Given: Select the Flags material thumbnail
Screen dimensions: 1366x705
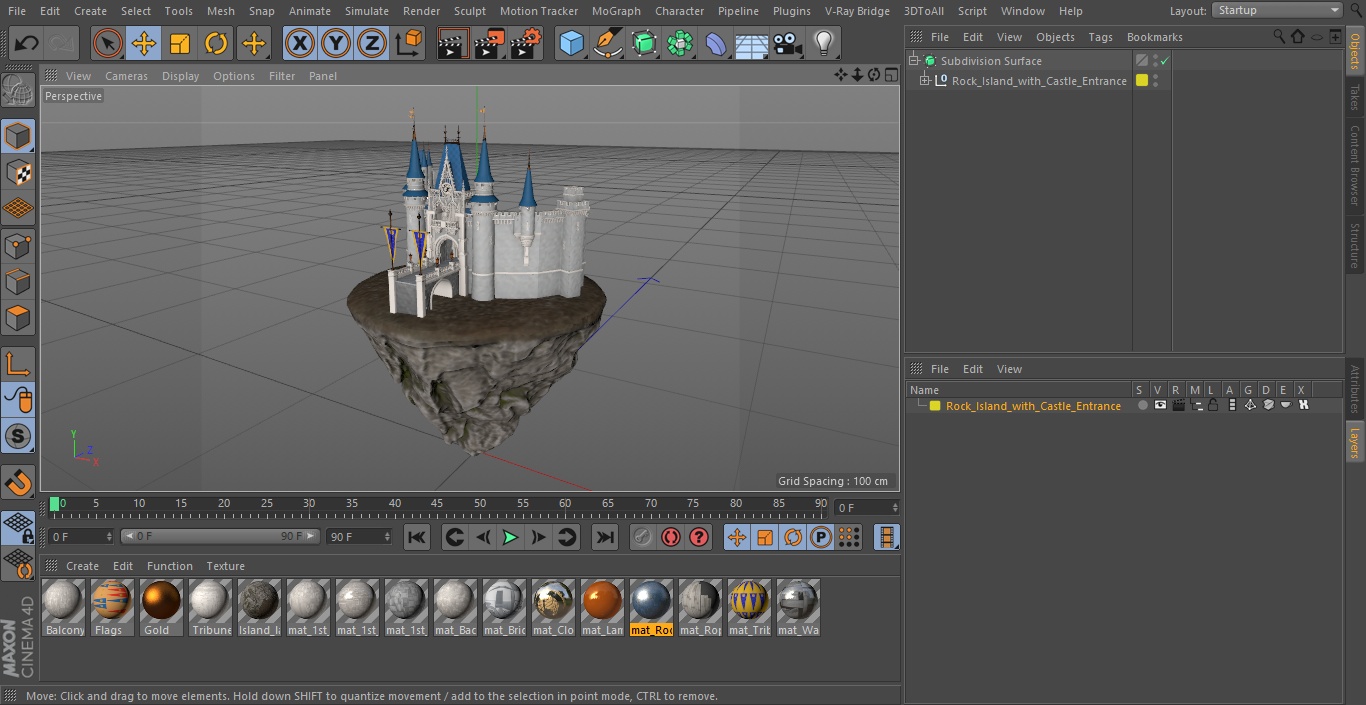Looking at the screenshot, I should (x=111, y=607).
